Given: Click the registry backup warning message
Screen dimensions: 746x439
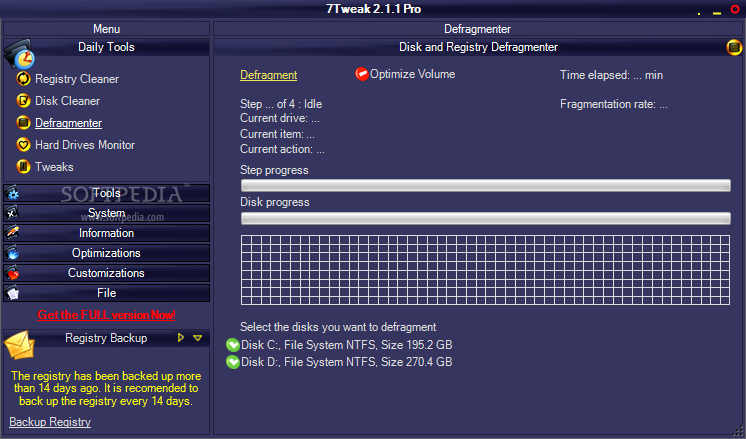Looking at the screenshot, I should tap(106, 389).
